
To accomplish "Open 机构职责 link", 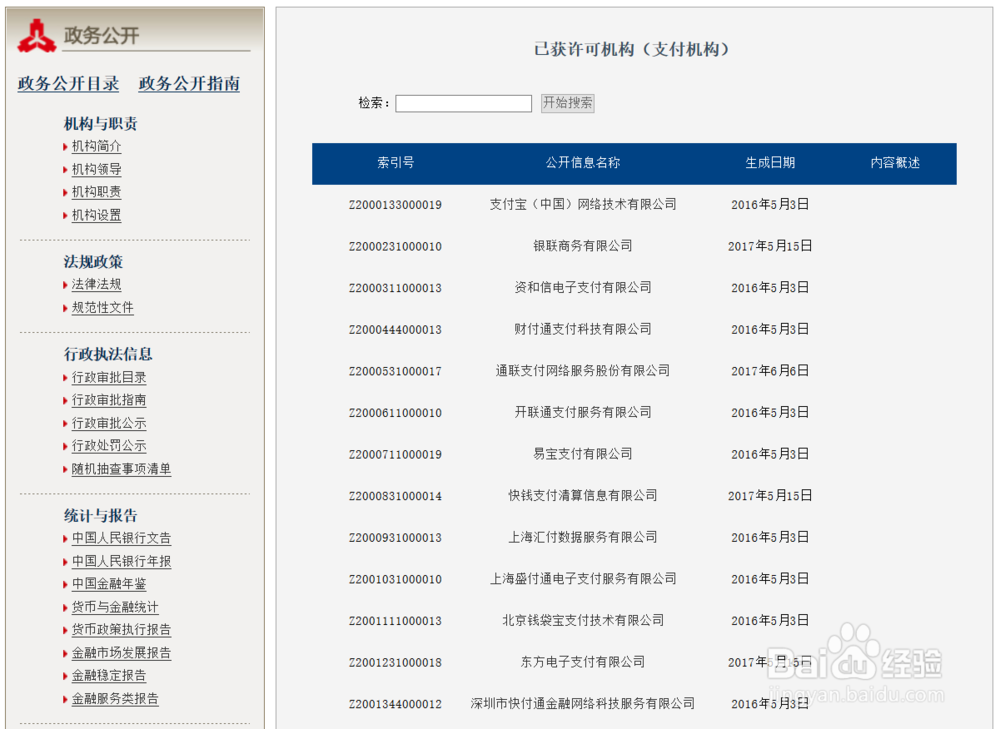I will tap(96, 192).
